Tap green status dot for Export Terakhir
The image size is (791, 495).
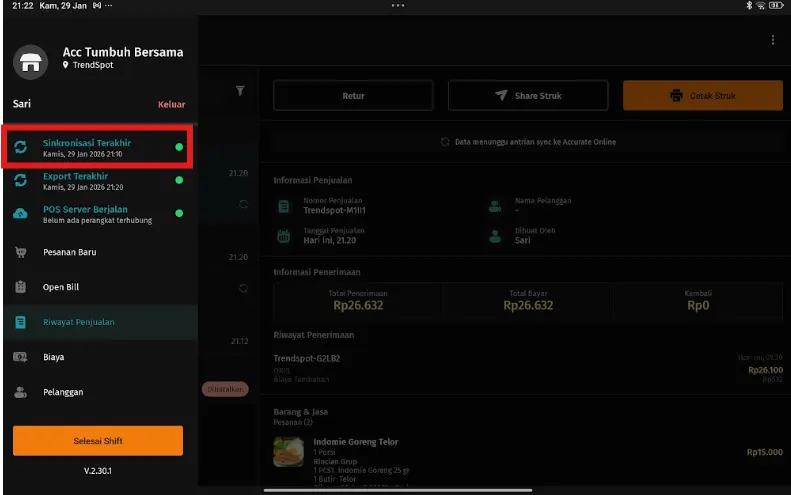pyautogui.click(x=179, y=180)
